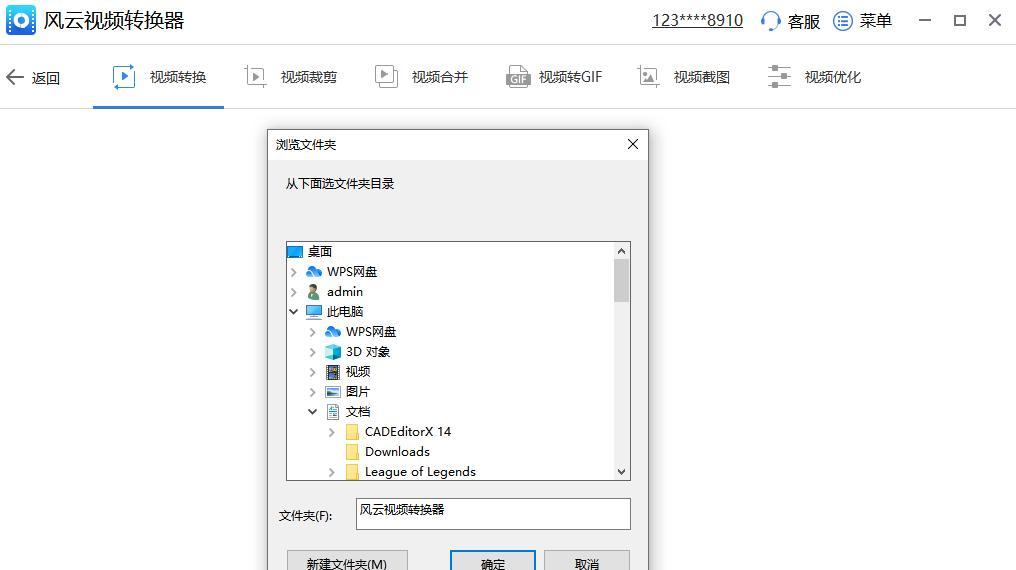Select the 文档 tree item label
Screen dimensions: 1016x570
(358, 412)
